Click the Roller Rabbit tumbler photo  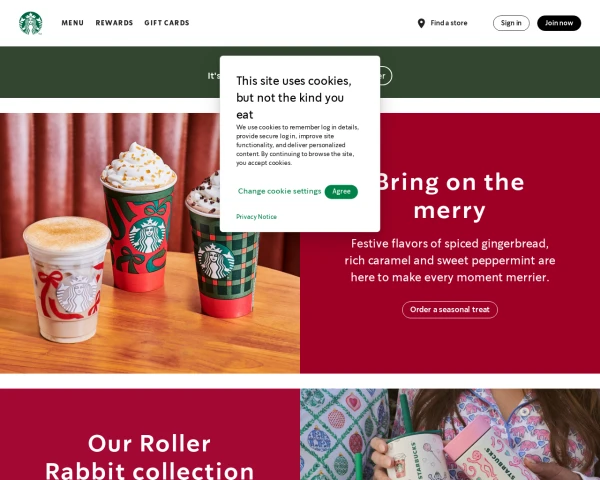click(450, 434)
